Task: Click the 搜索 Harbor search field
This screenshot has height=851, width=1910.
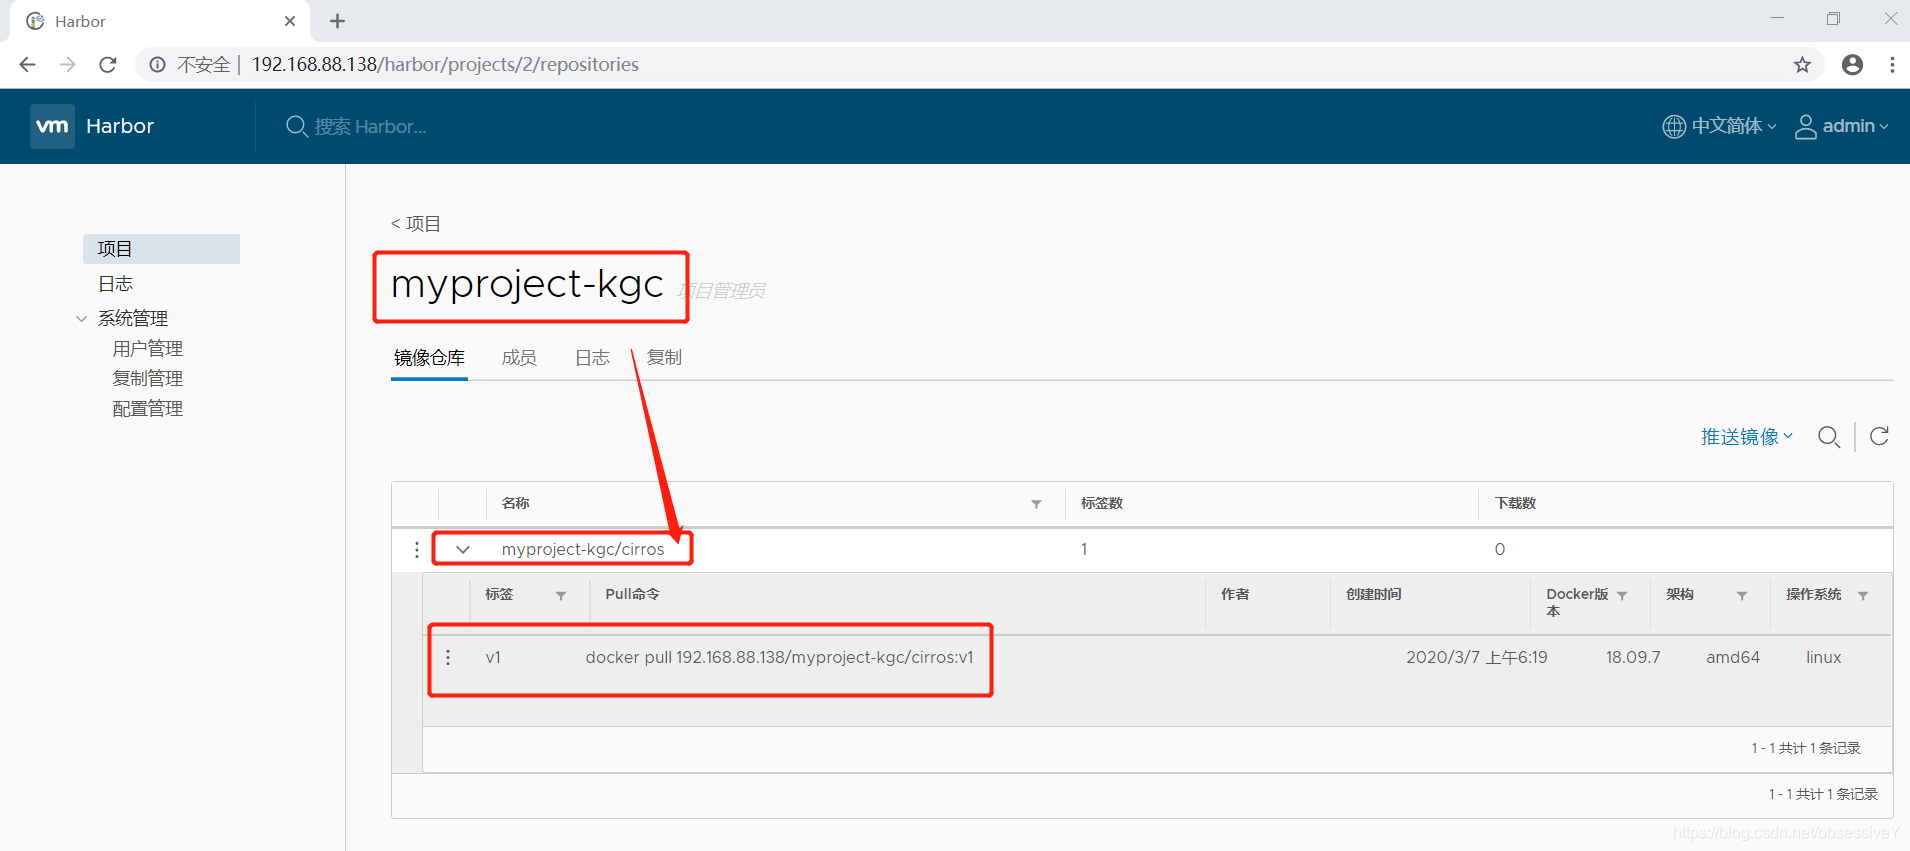Action: (x=370, y=127)
